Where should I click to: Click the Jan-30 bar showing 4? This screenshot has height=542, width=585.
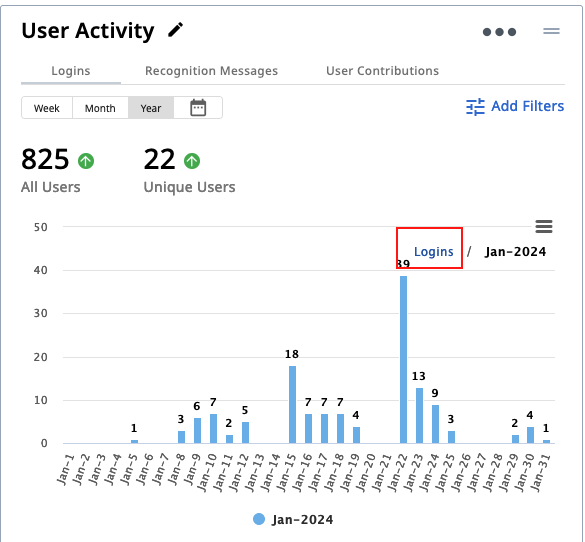coord(530,435)
